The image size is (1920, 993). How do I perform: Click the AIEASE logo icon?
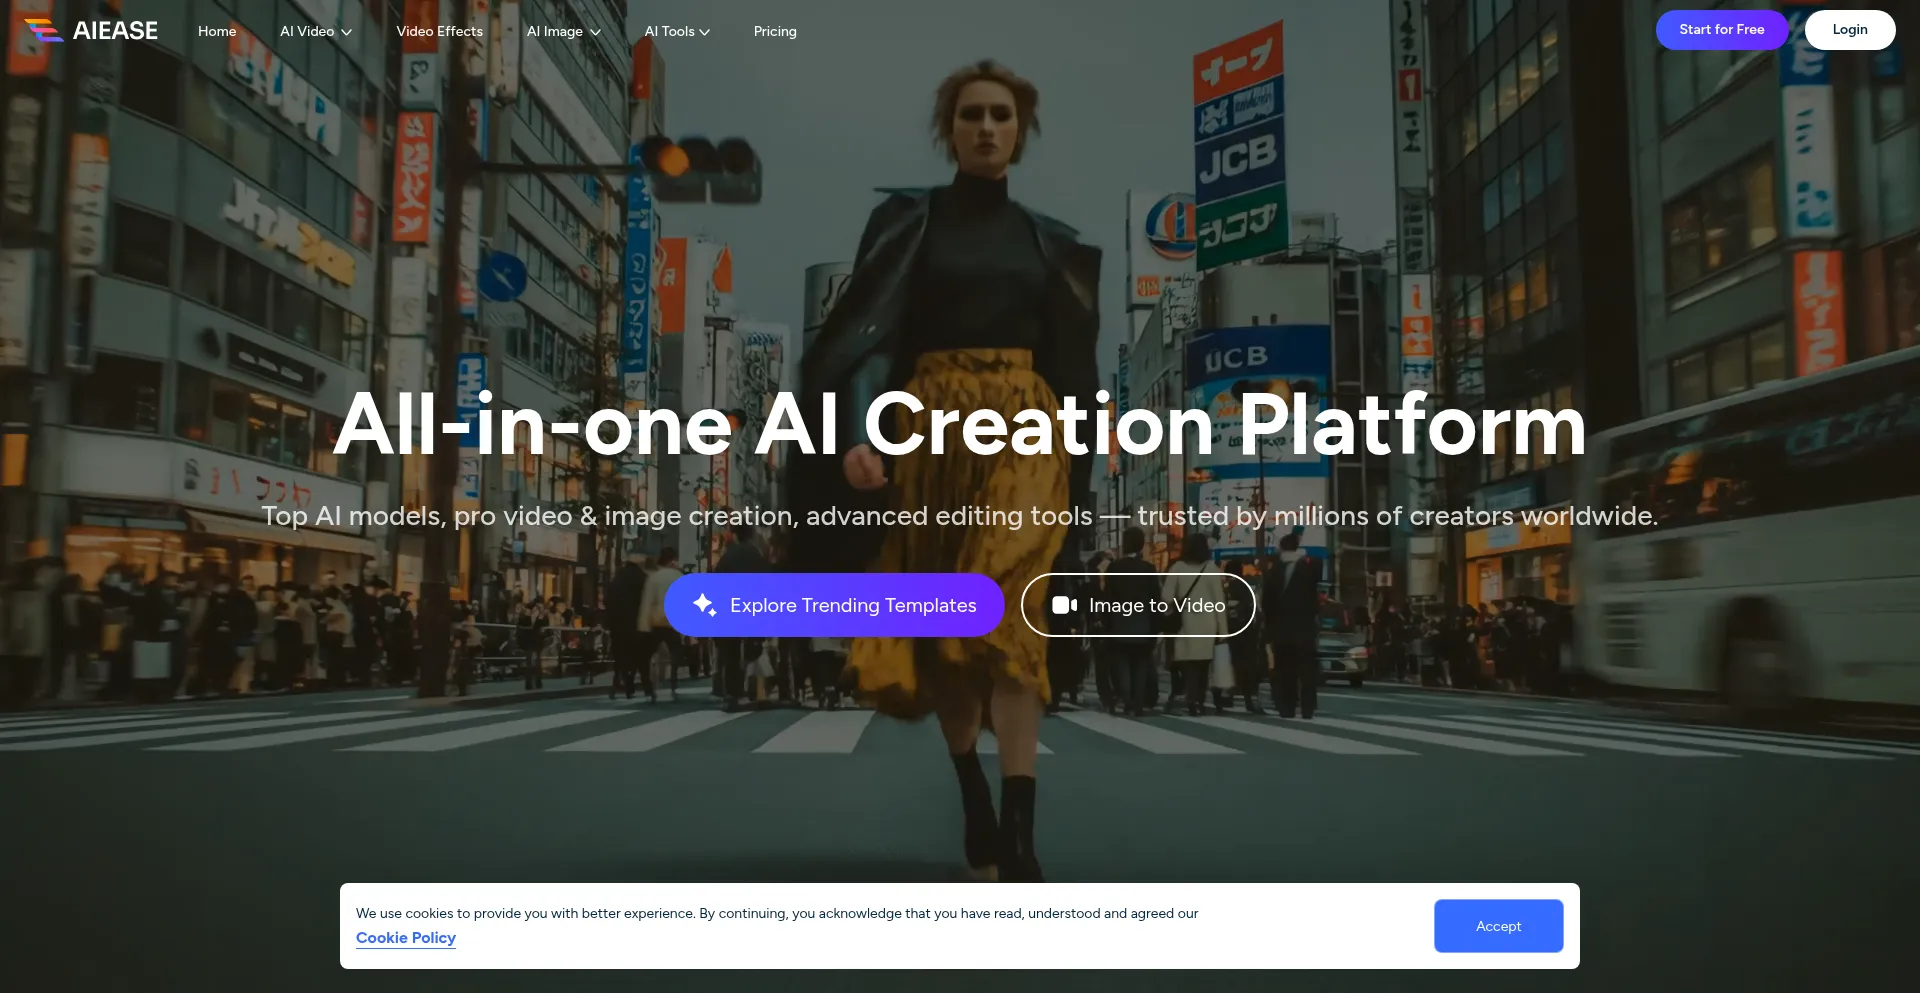(44, 30)
